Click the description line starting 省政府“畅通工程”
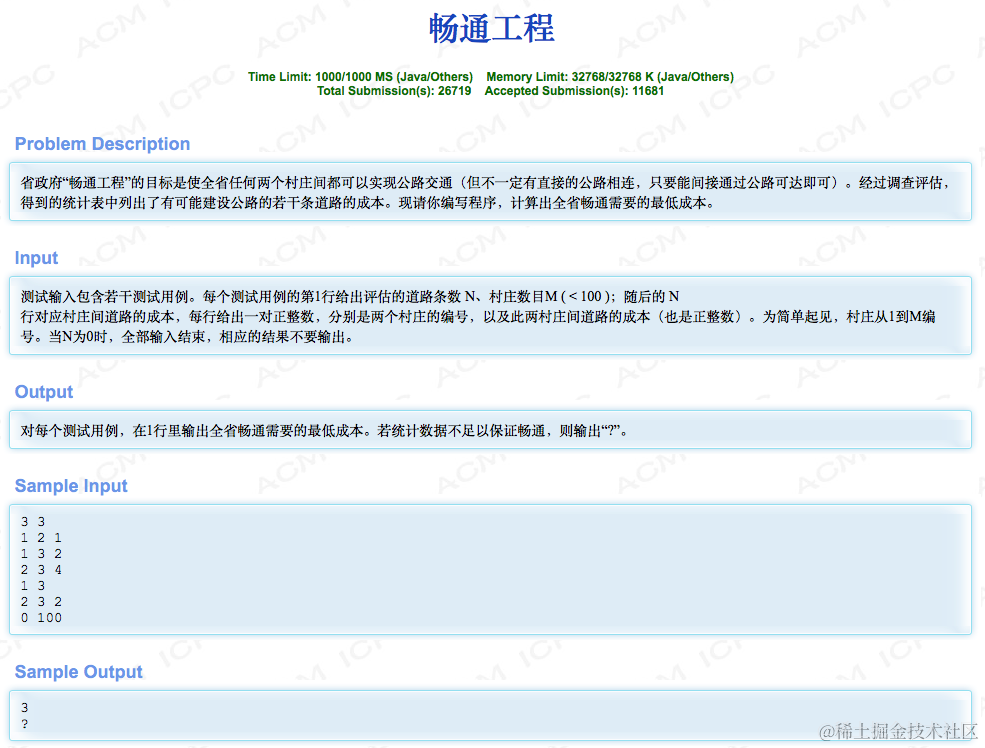 (484, 183)
